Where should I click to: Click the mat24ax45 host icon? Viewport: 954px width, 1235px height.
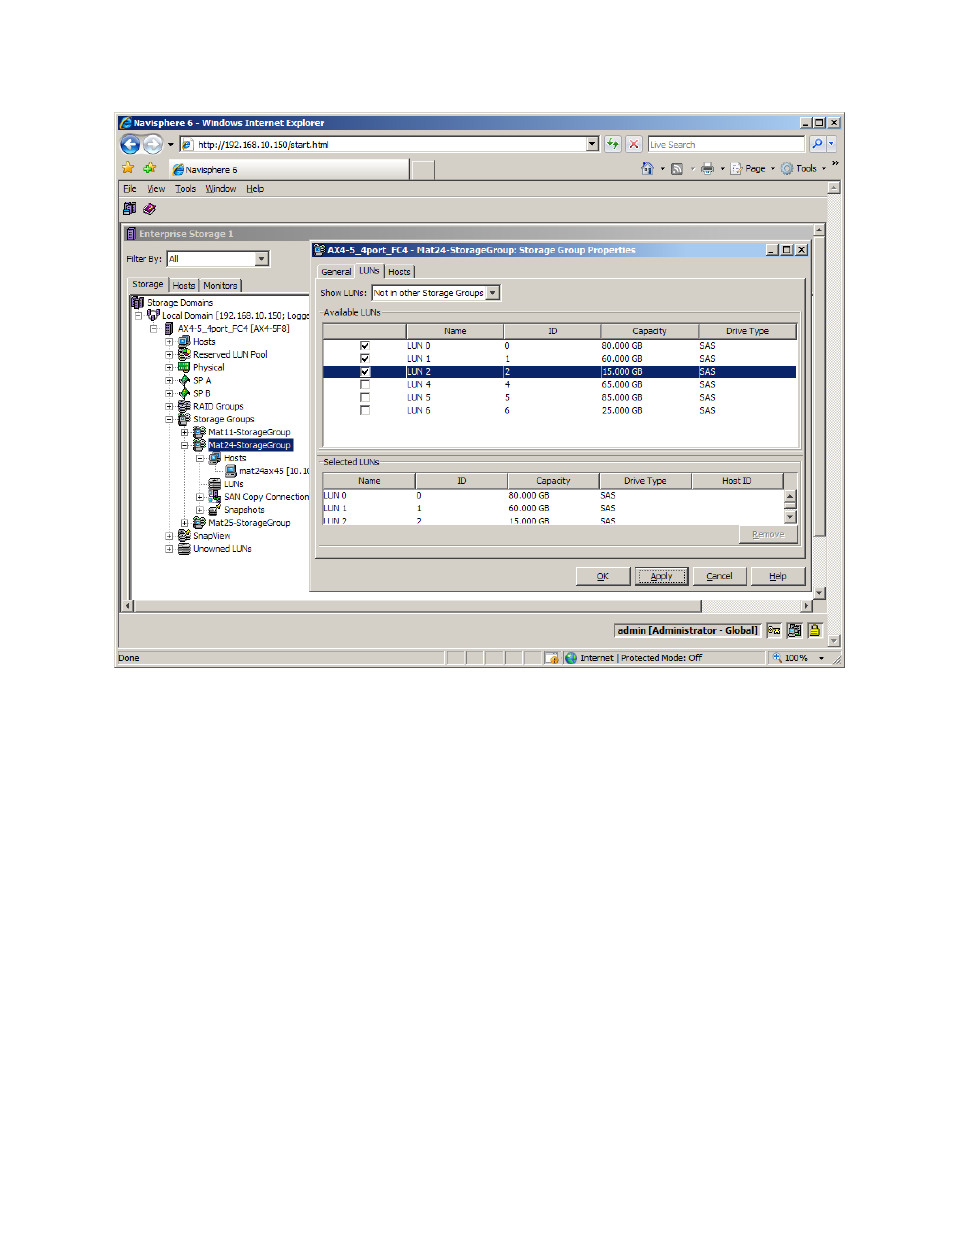click(x=231, y=471)
